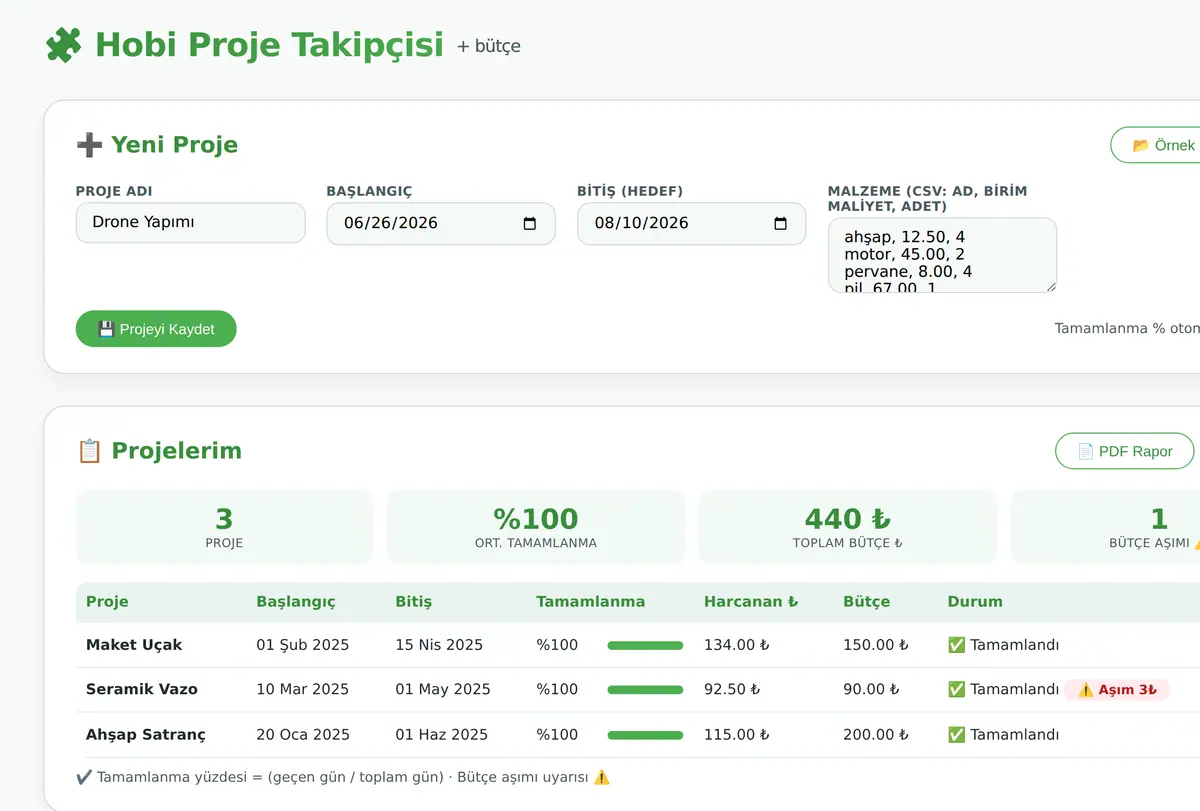Click the Bitiş column header

coord(414,602)
